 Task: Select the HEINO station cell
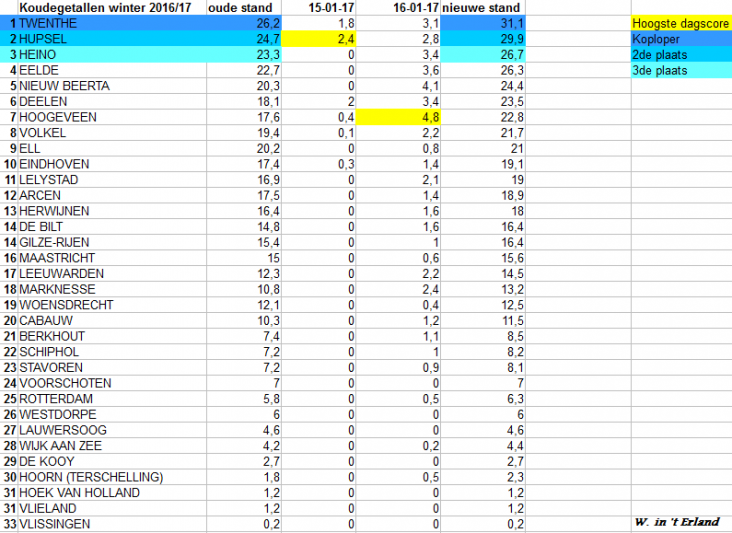tap(112, 55)
